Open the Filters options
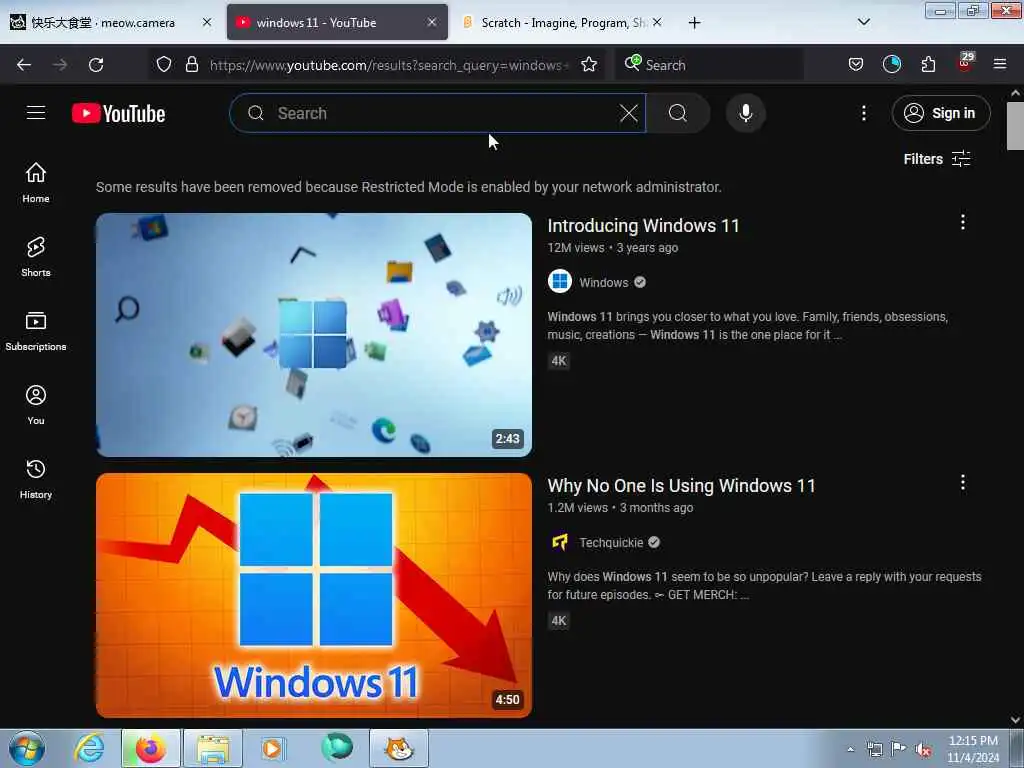This screenshot has width=1024, height=768. (937, 159)
